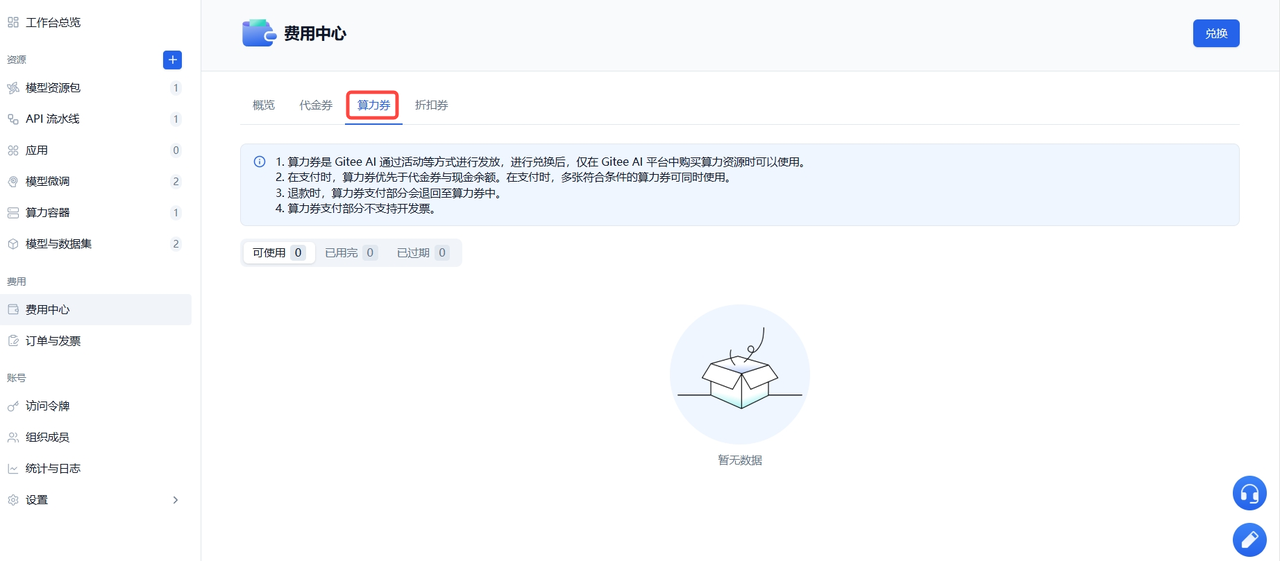Image resolution: width=1280 pixels, height=561 pixels.
Task: Click the 模型资源包 sidebar icon
Action: (13, 88)
